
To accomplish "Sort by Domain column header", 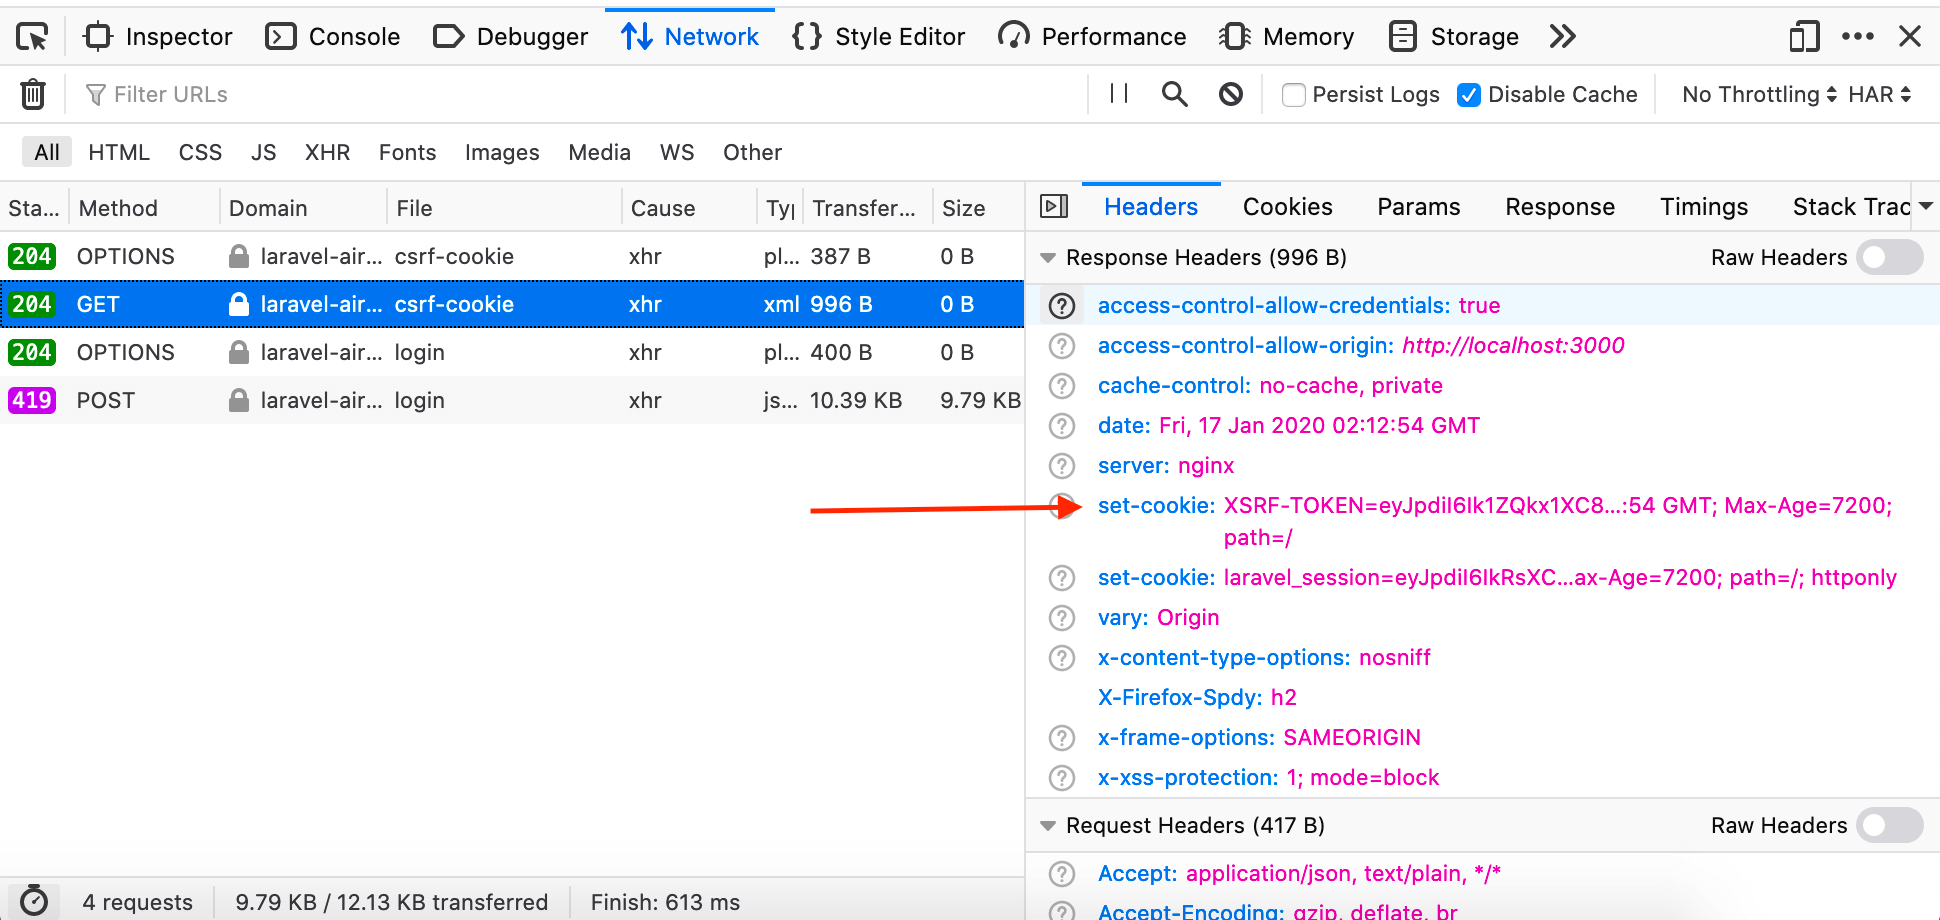I will (303, 208).
